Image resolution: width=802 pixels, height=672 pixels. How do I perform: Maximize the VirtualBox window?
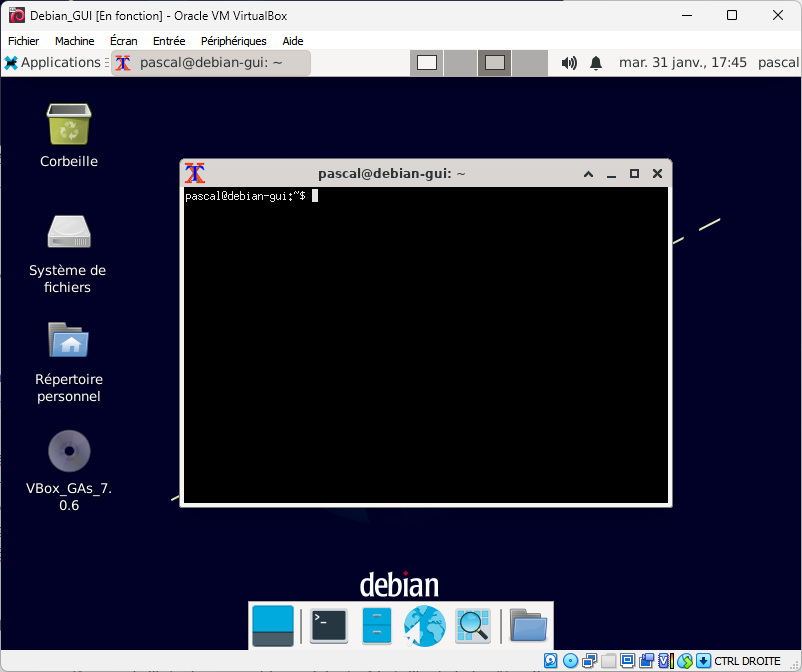(732, 15)
